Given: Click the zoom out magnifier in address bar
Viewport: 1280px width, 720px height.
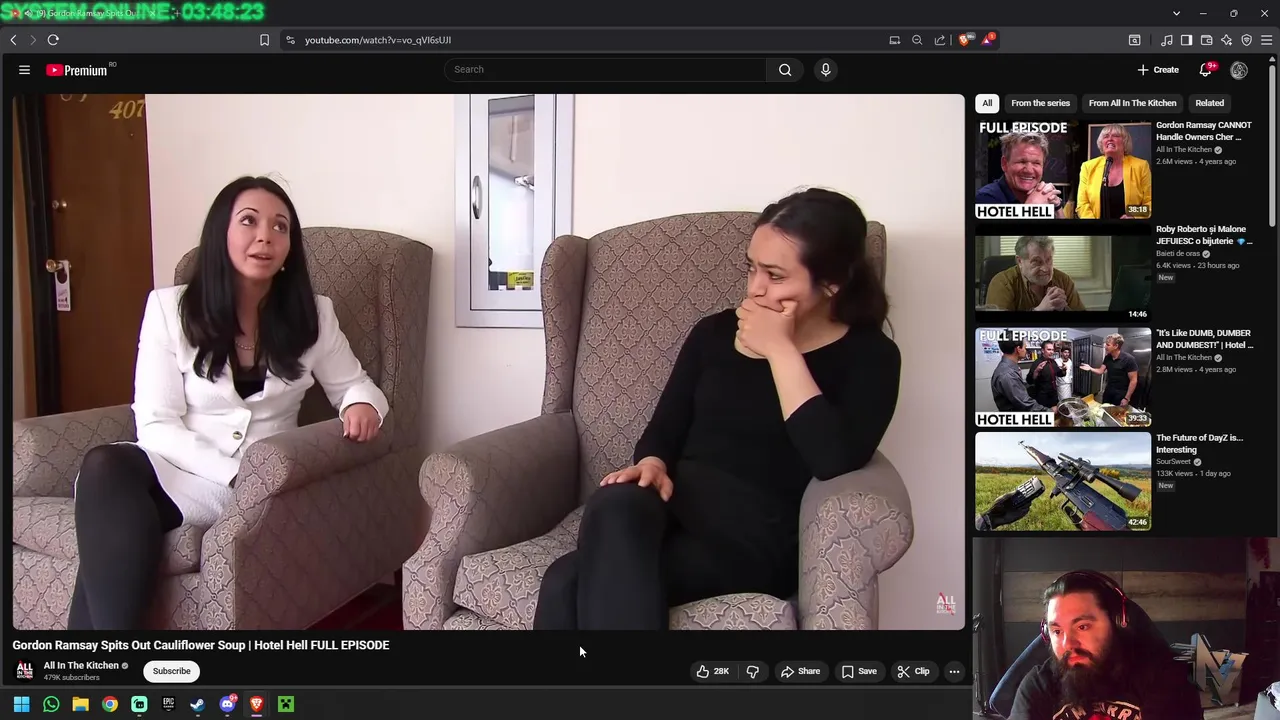Looking at the screenshot, I should coord(917,40).
